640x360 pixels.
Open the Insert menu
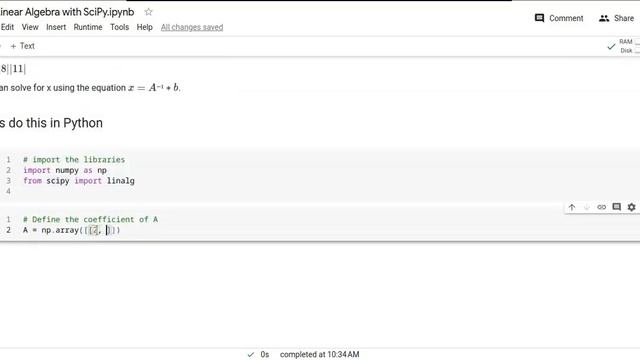pos(56,27)
